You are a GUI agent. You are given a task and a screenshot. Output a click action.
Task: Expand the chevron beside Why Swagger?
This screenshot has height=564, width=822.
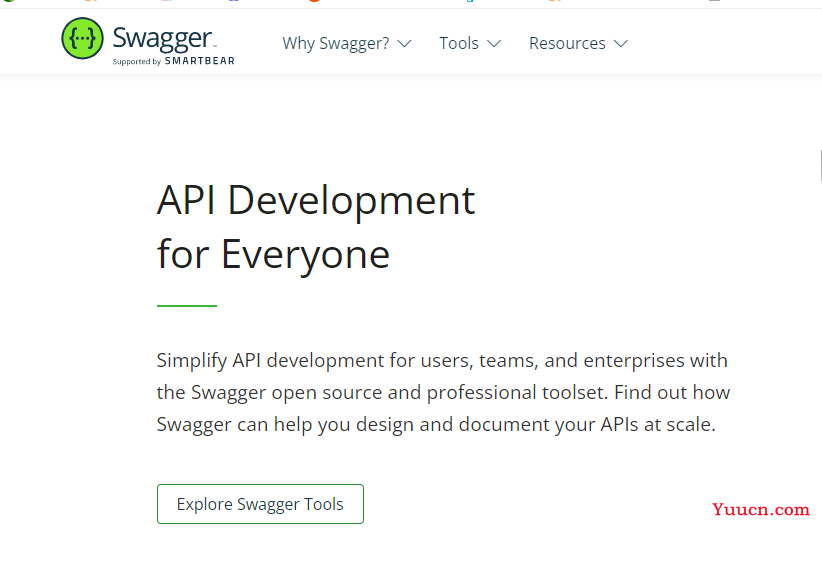tap(404, 44)
